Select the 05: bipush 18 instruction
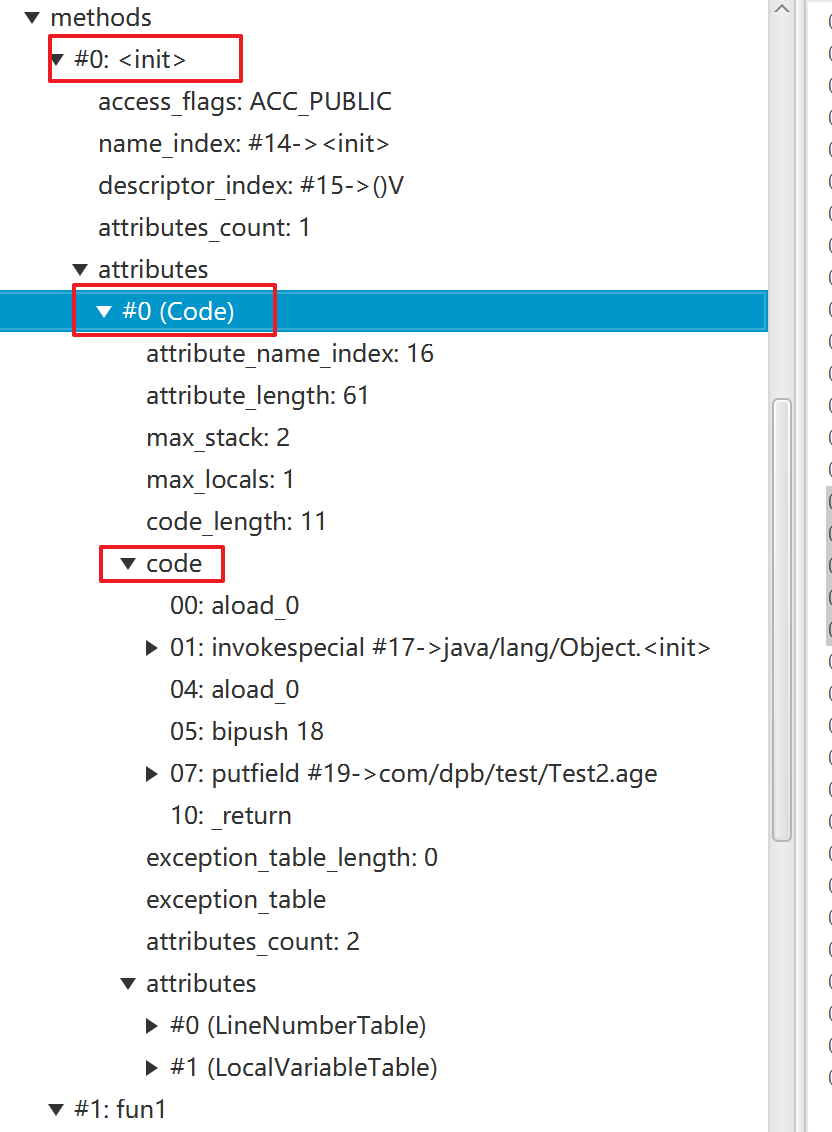 click(247, 731)
